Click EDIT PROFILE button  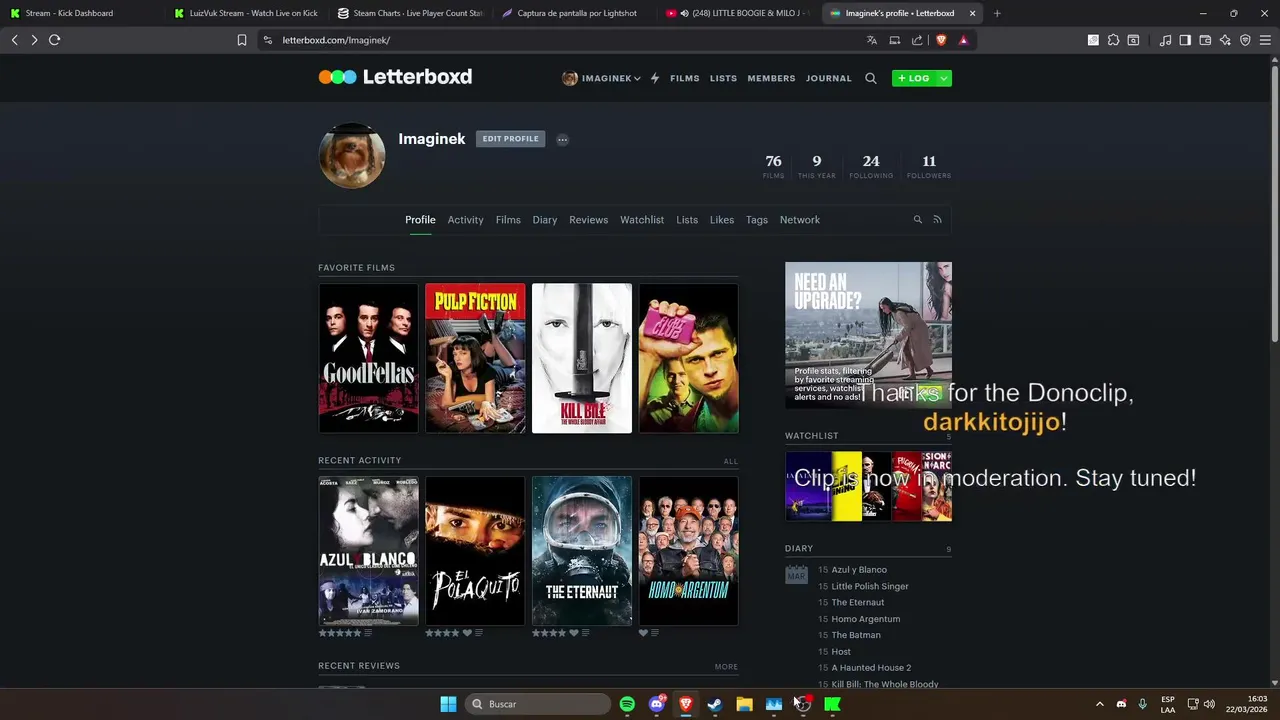tap(511, 139)
